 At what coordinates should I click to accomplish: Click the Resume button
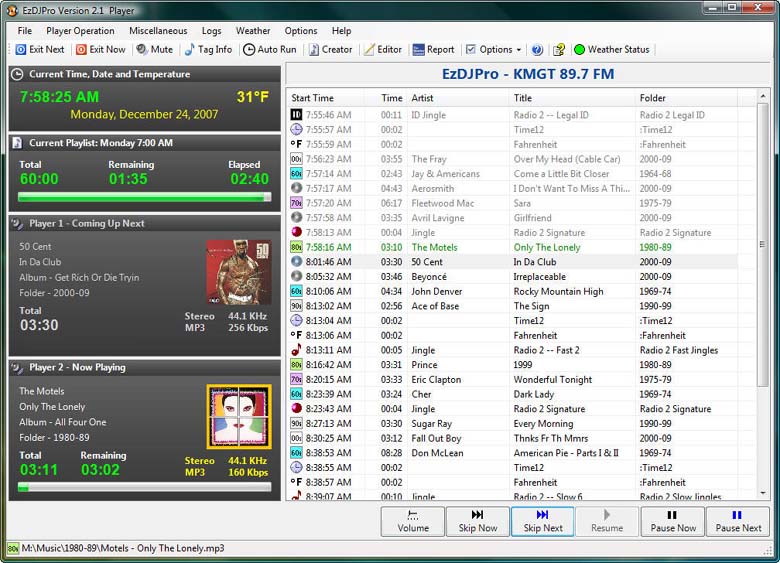pyautogui.click(x=607, y=521)
